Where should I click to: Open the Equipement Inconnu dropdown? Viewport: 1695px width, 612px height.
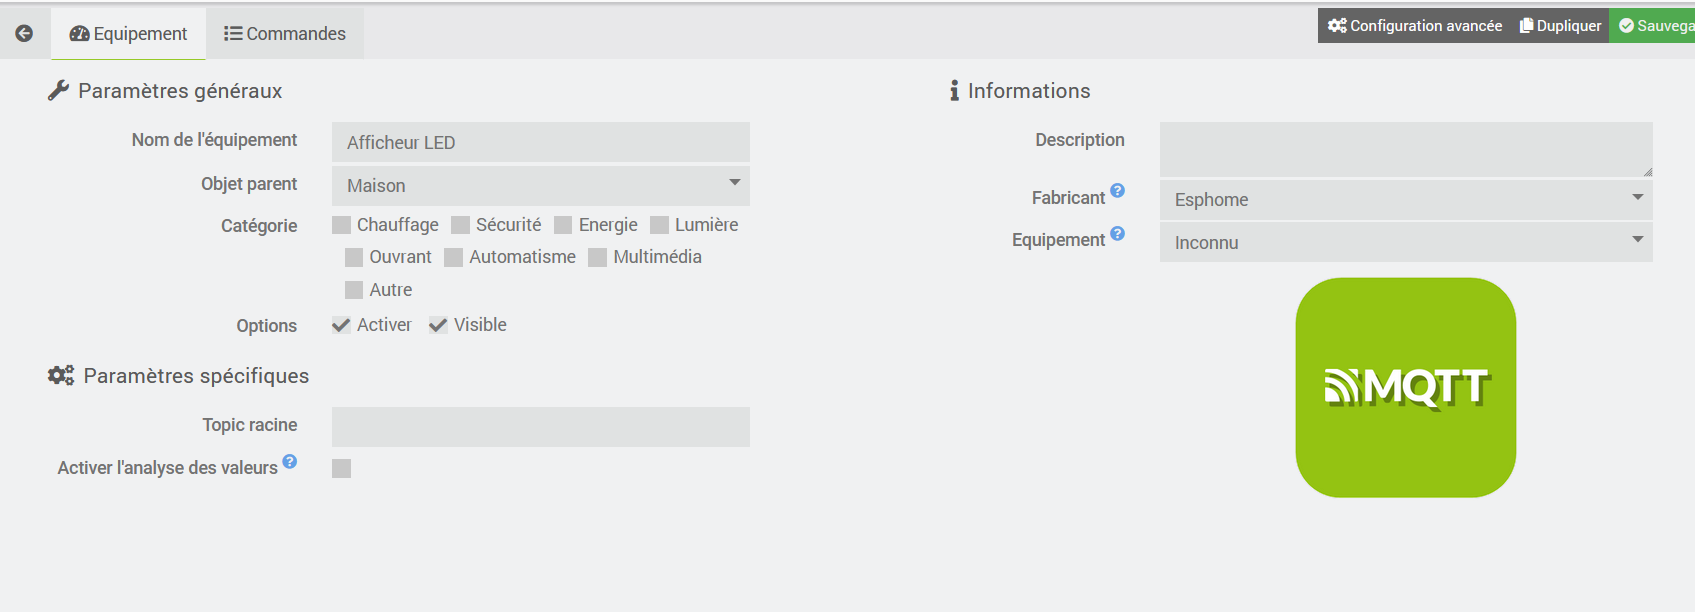point(1405,243)
